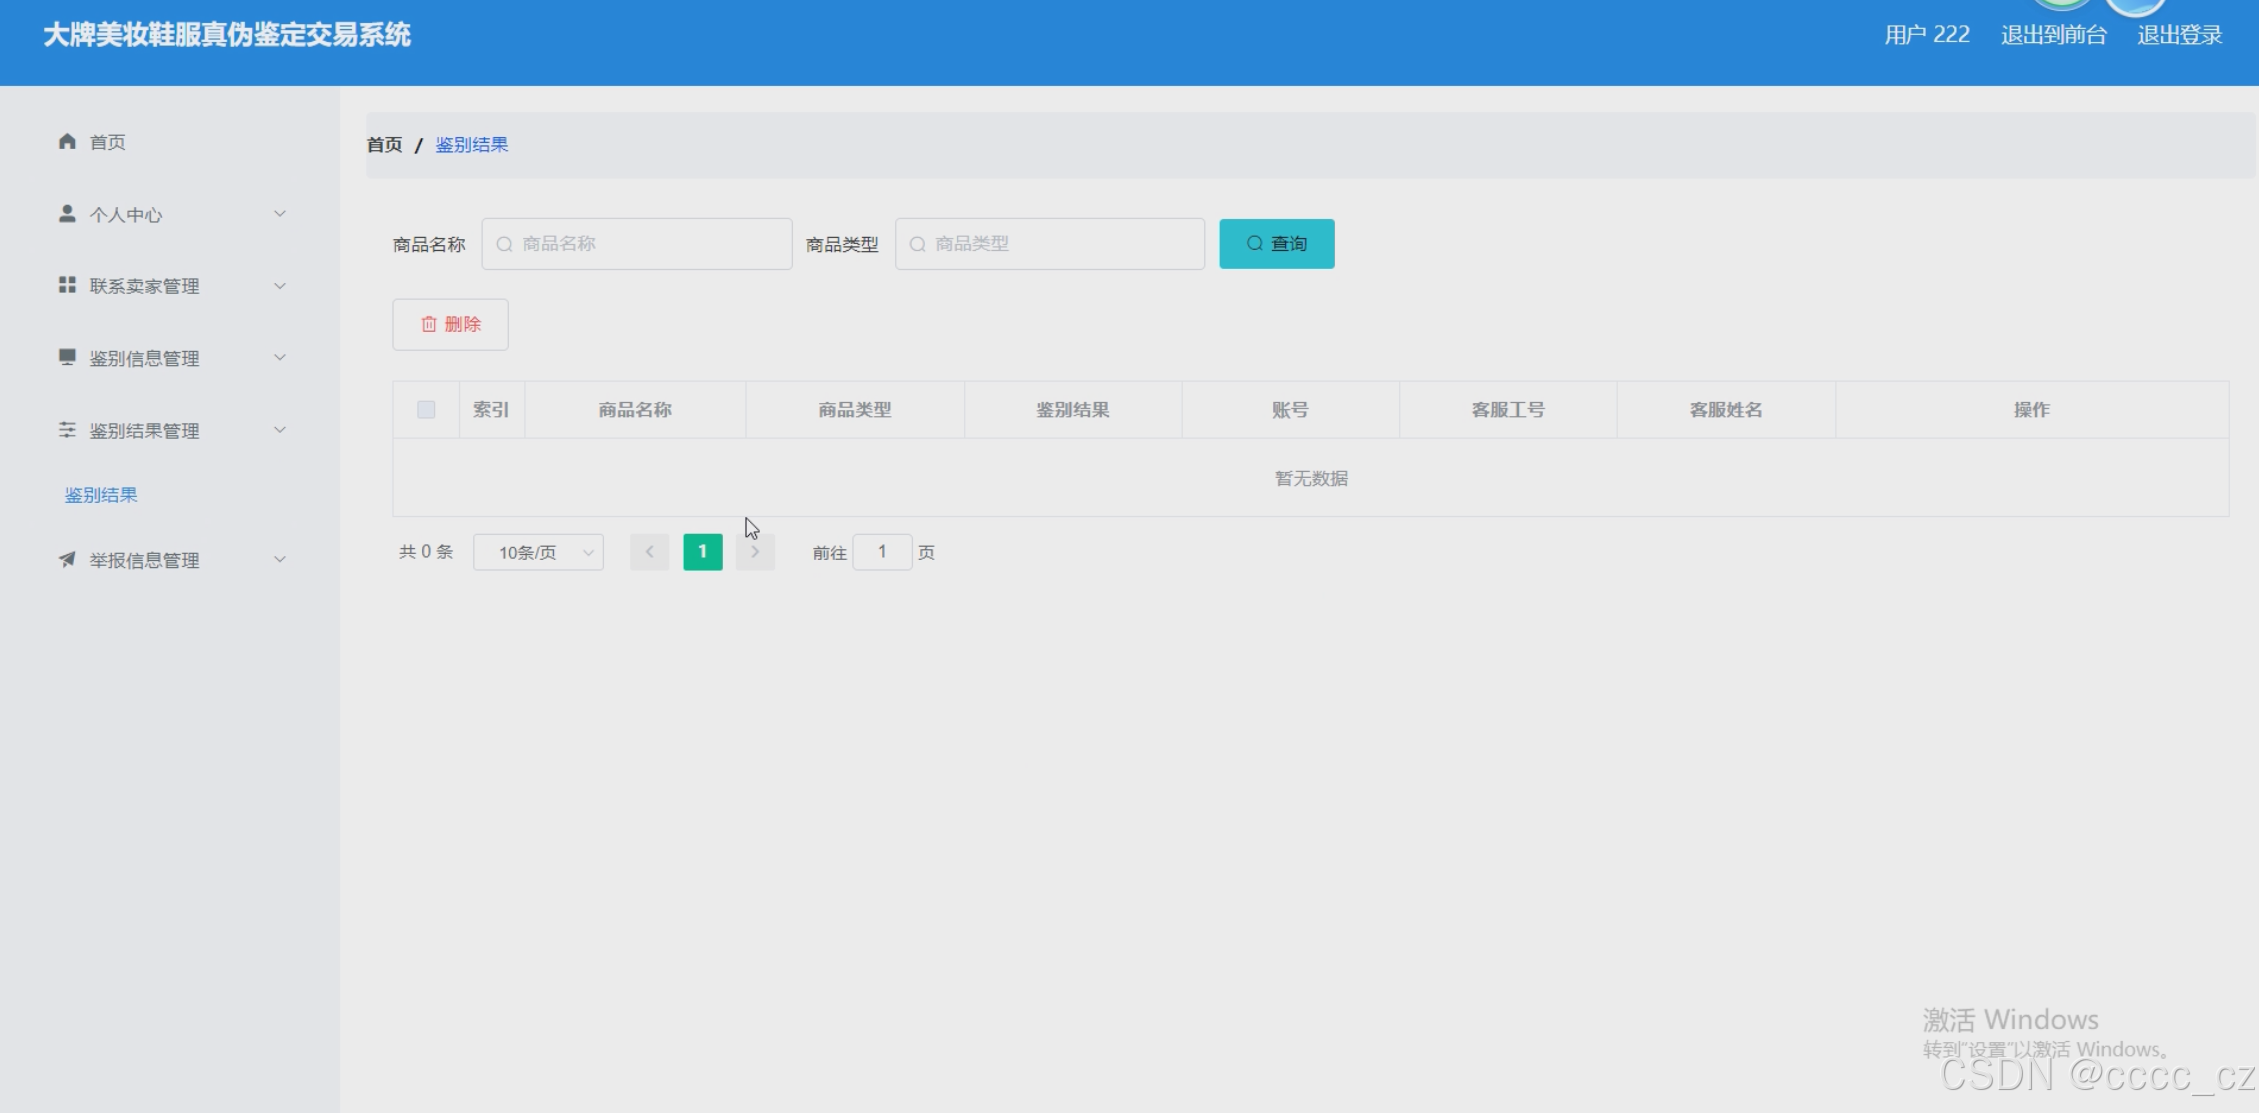Click the 前往 page number input
Viewport: 2259px width, 1113px height.
[x=882, y=552]
